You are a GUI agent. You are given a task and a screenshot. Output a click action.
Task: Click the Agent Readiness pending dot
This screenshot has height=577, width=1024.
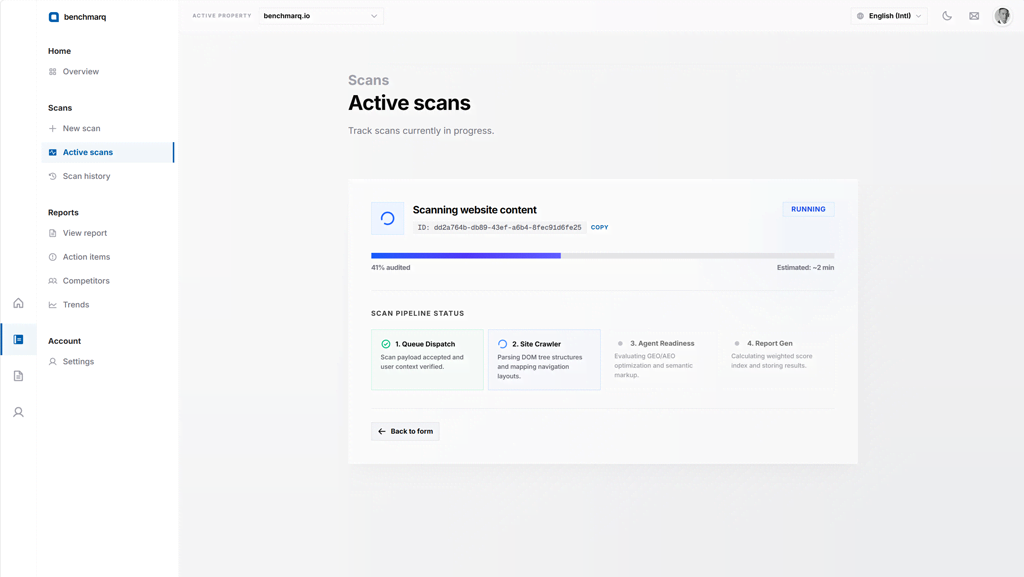click(620, 343)
